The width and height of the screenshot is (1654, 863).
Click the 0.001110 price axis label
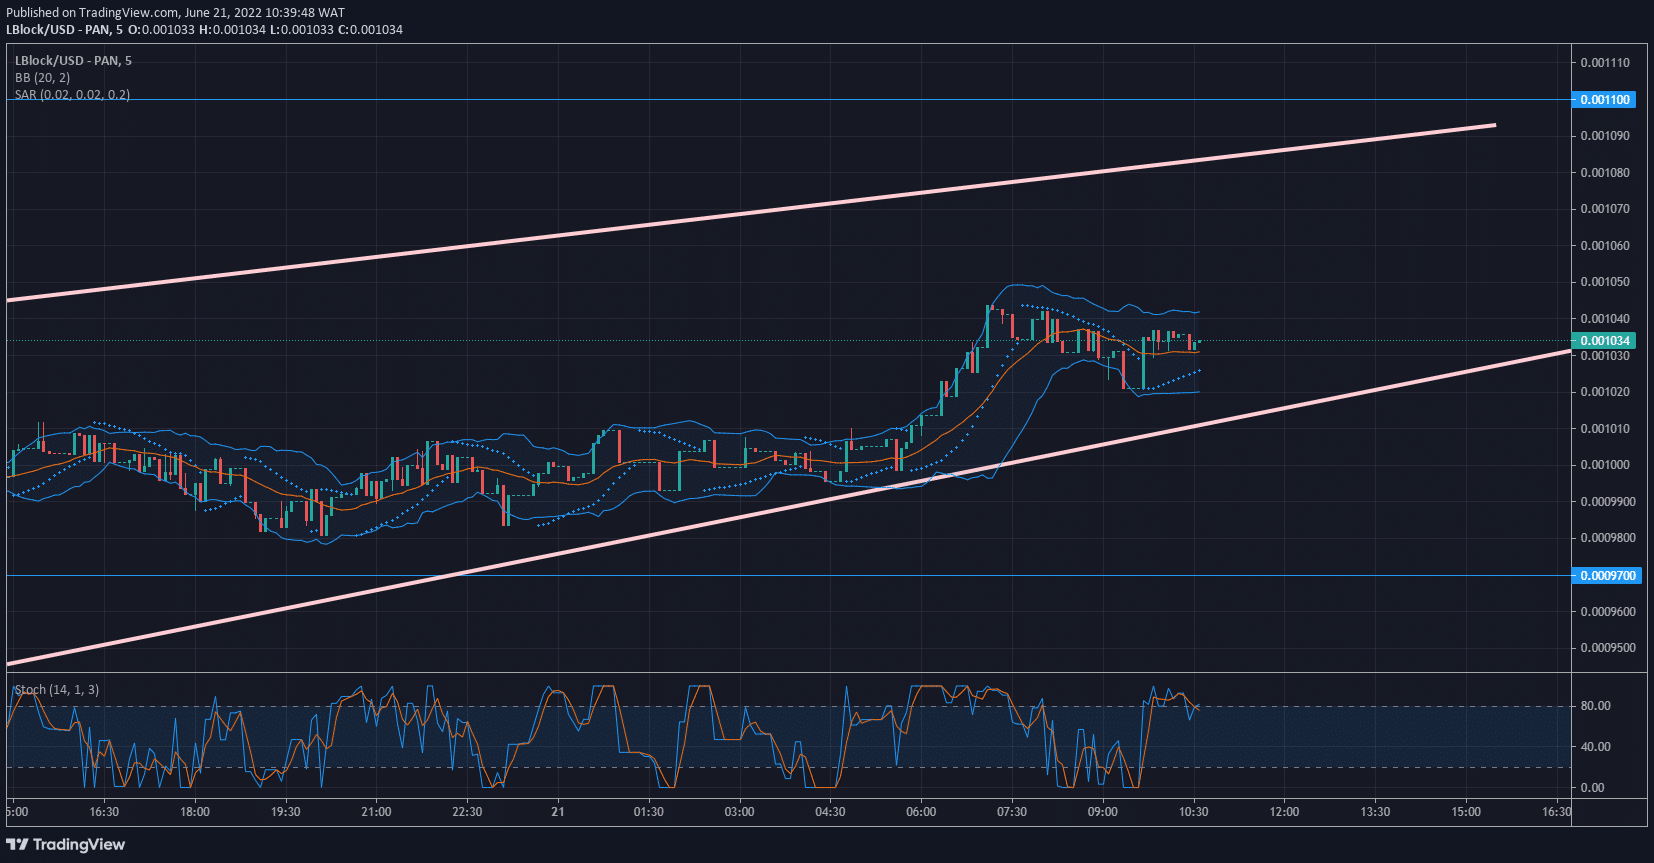coord(1605,63)
